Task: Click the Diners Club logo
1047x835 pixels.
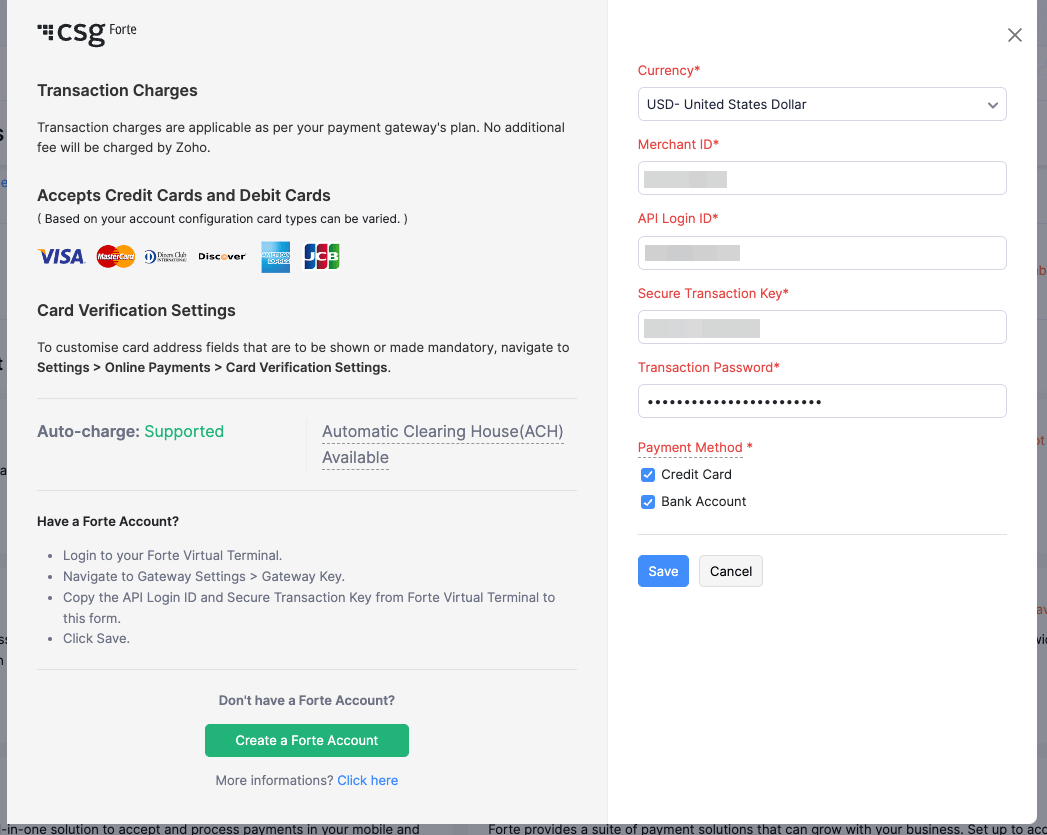Action: click(x=166, y=256)
